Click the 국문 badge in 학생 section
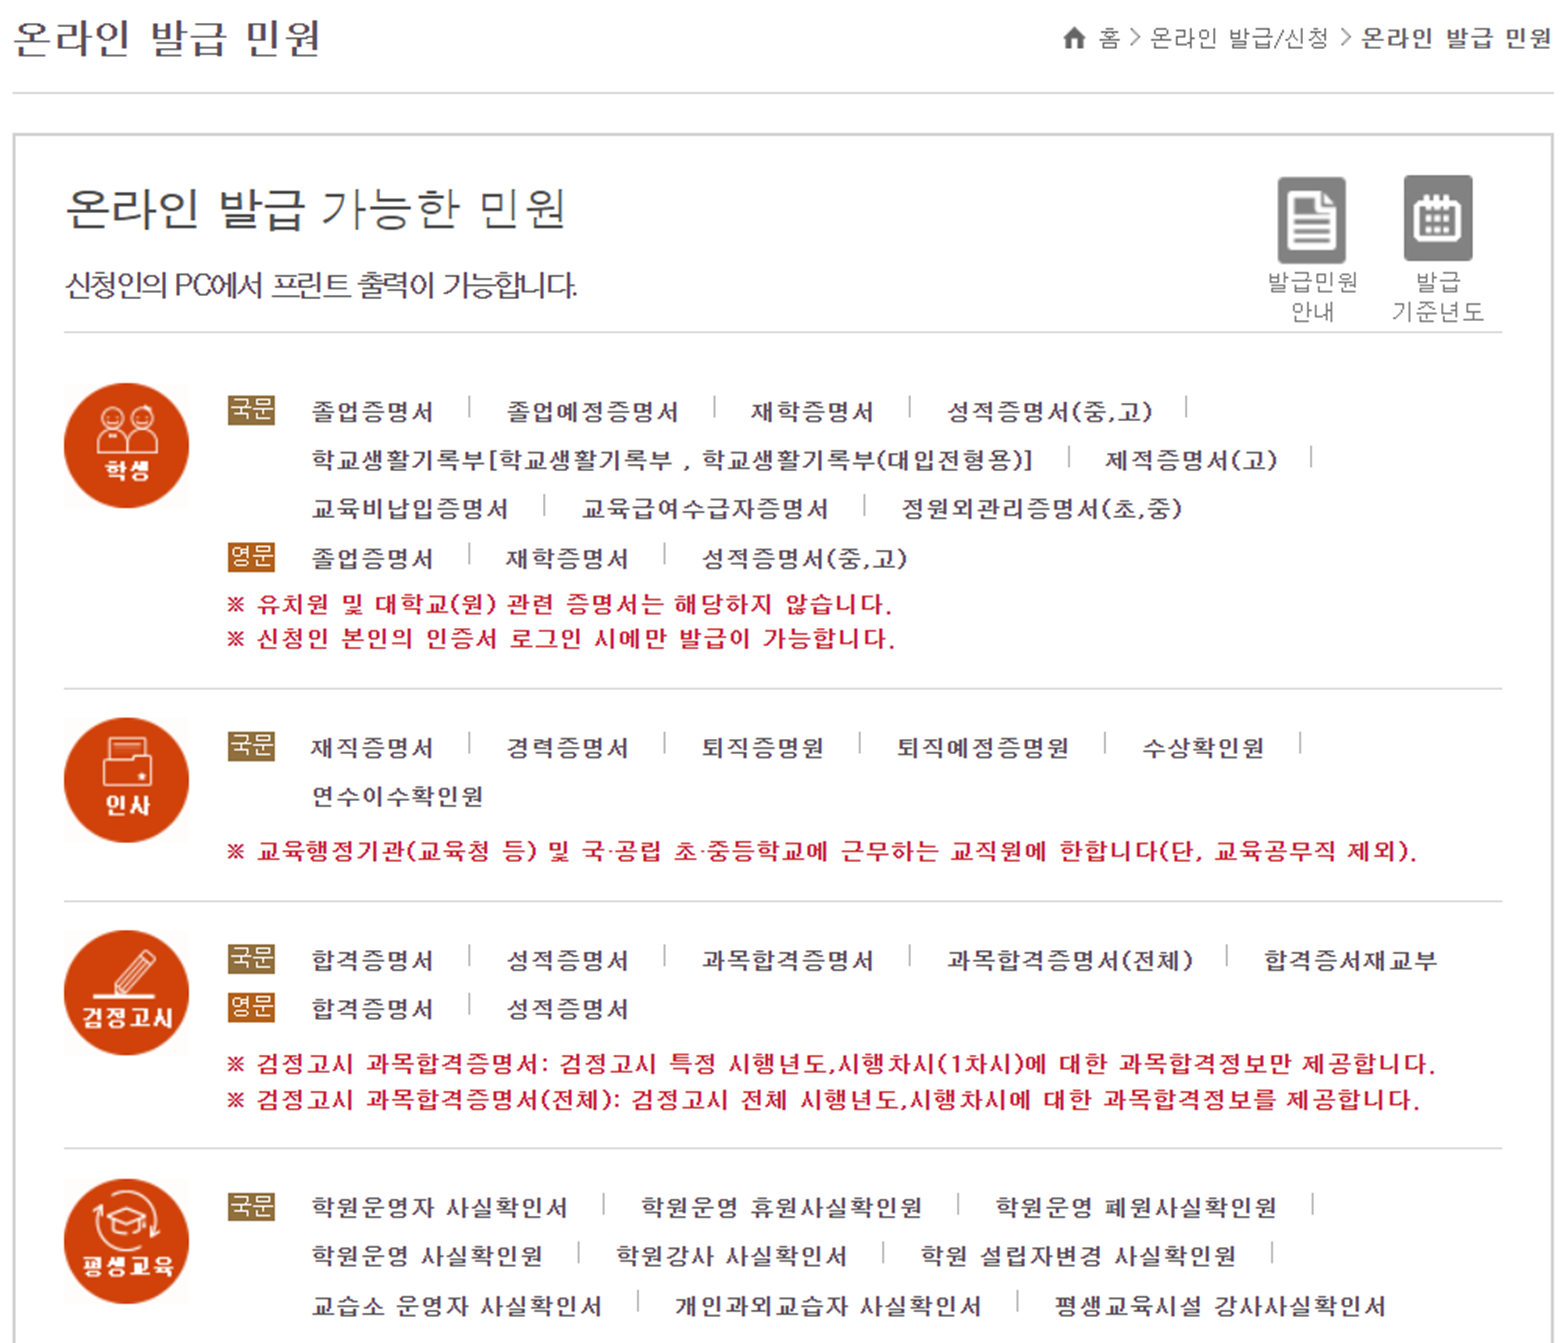Image resolution: width=1568 pixels, height=1343 pixels. [251, 411]
